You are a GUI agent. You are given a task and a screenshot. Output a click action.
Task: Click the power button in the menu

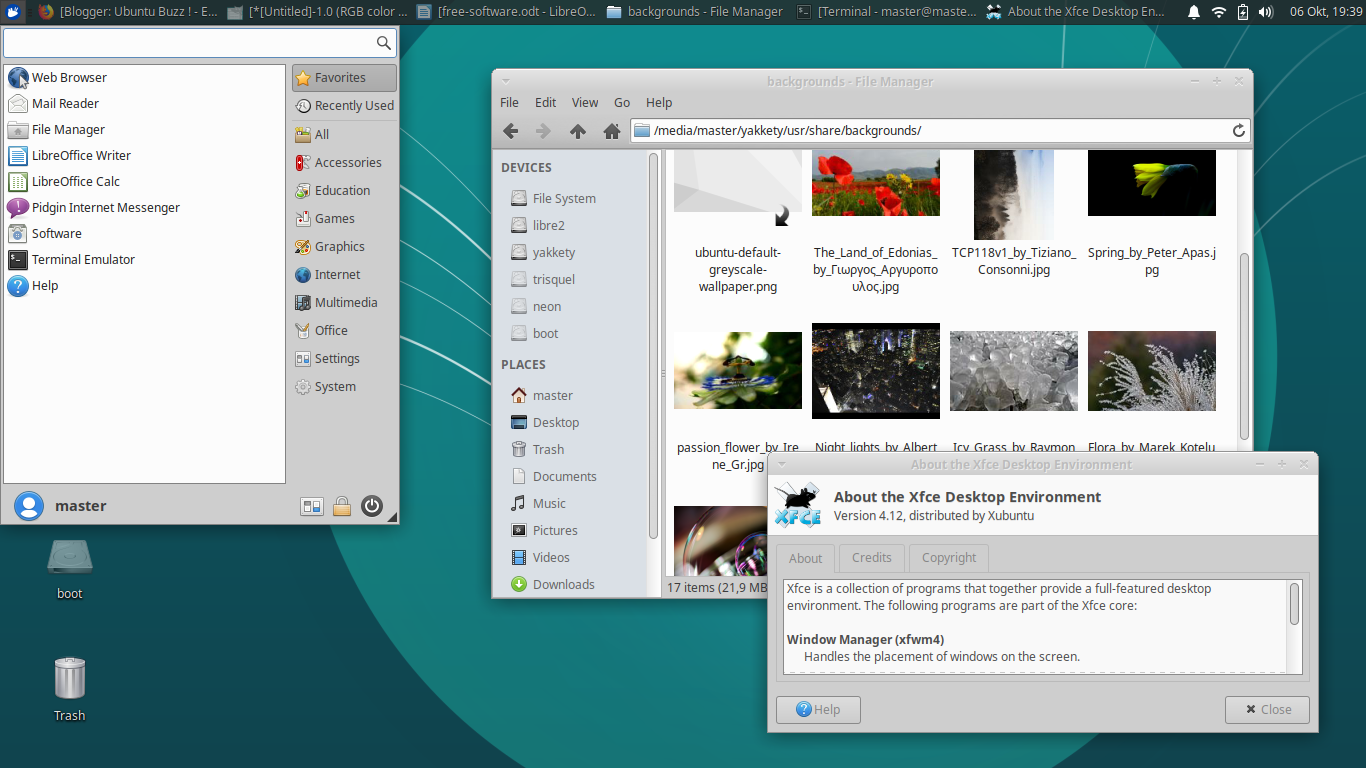pyautogui.click(x=372, y=506)
